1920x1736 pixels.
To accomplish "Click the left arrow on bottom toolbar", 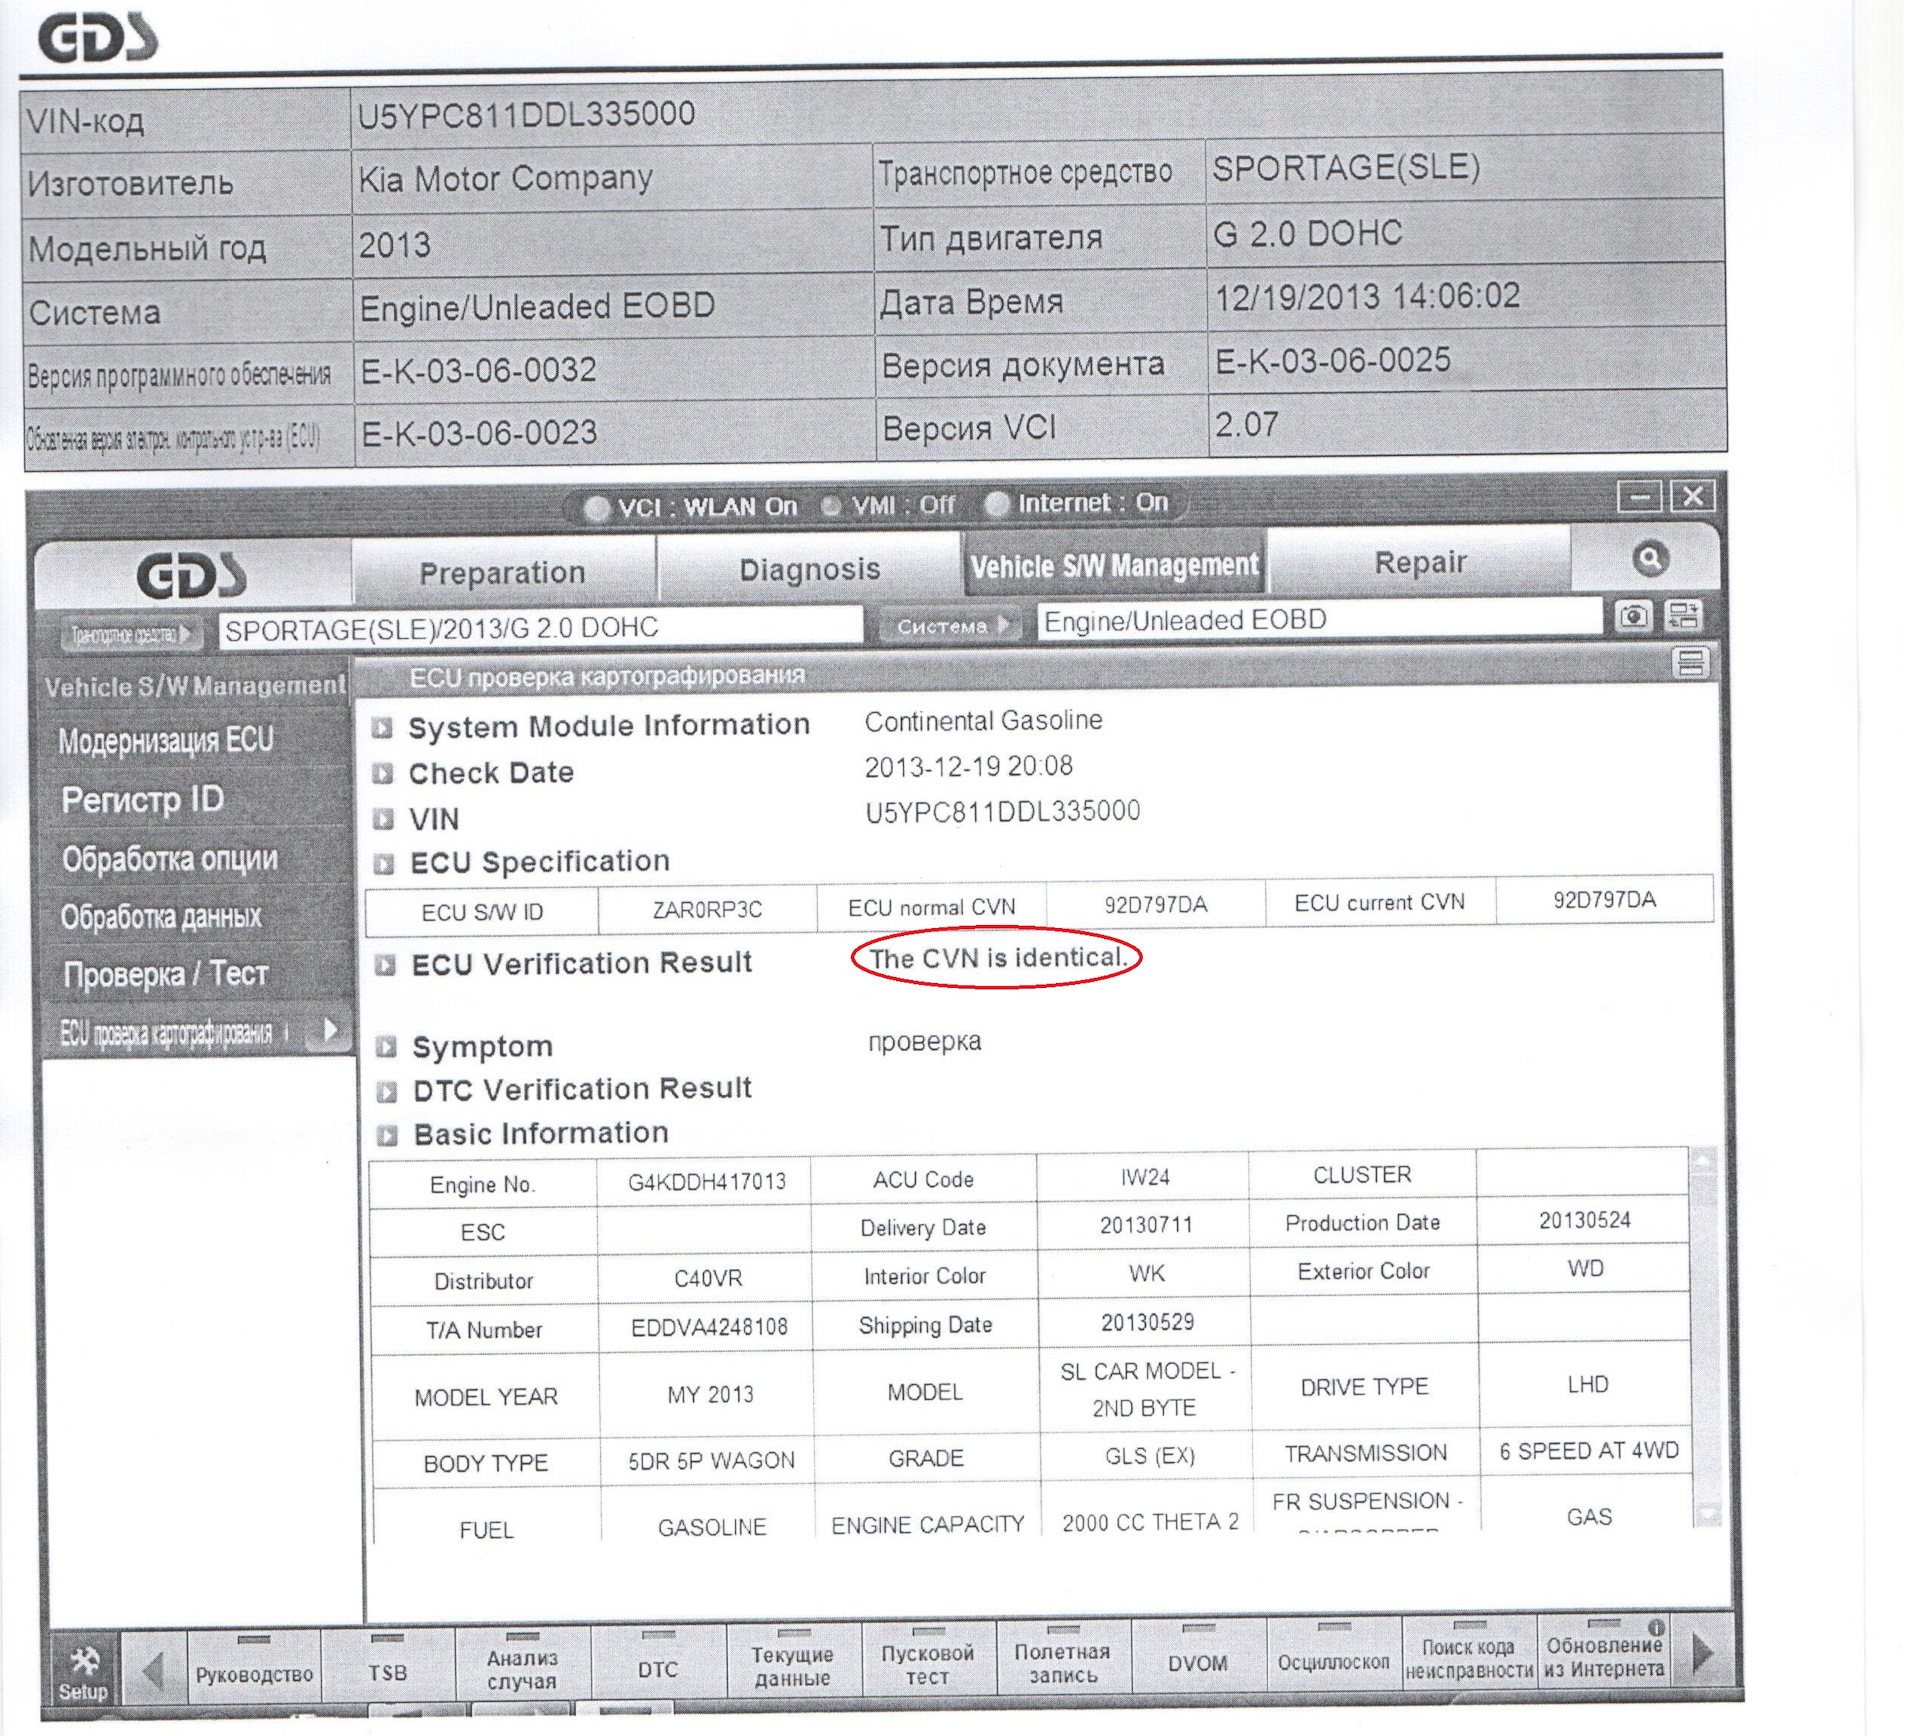I will pos(153,1671).
